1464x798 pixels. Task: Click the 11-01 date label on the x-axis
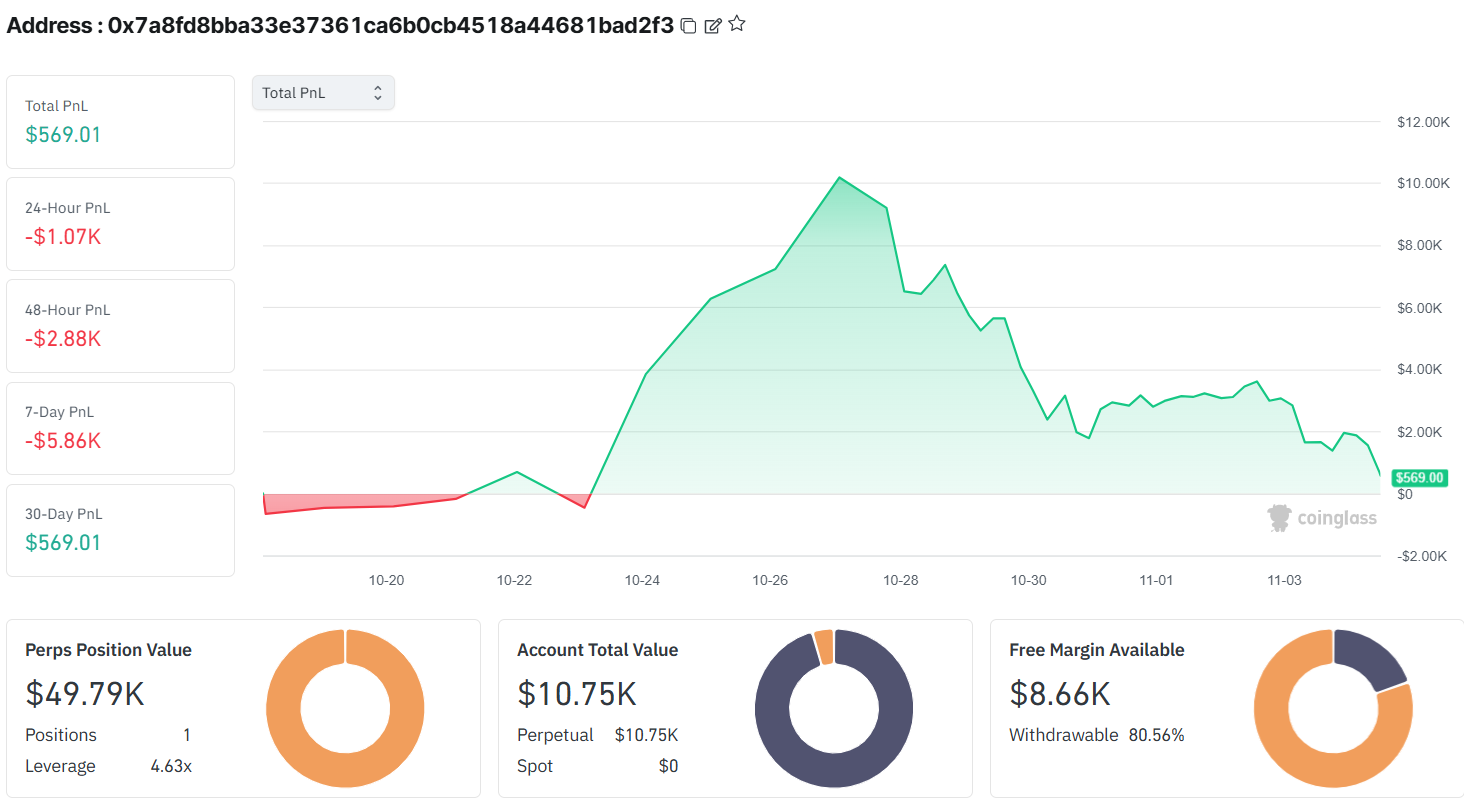tap(1156, 580)
